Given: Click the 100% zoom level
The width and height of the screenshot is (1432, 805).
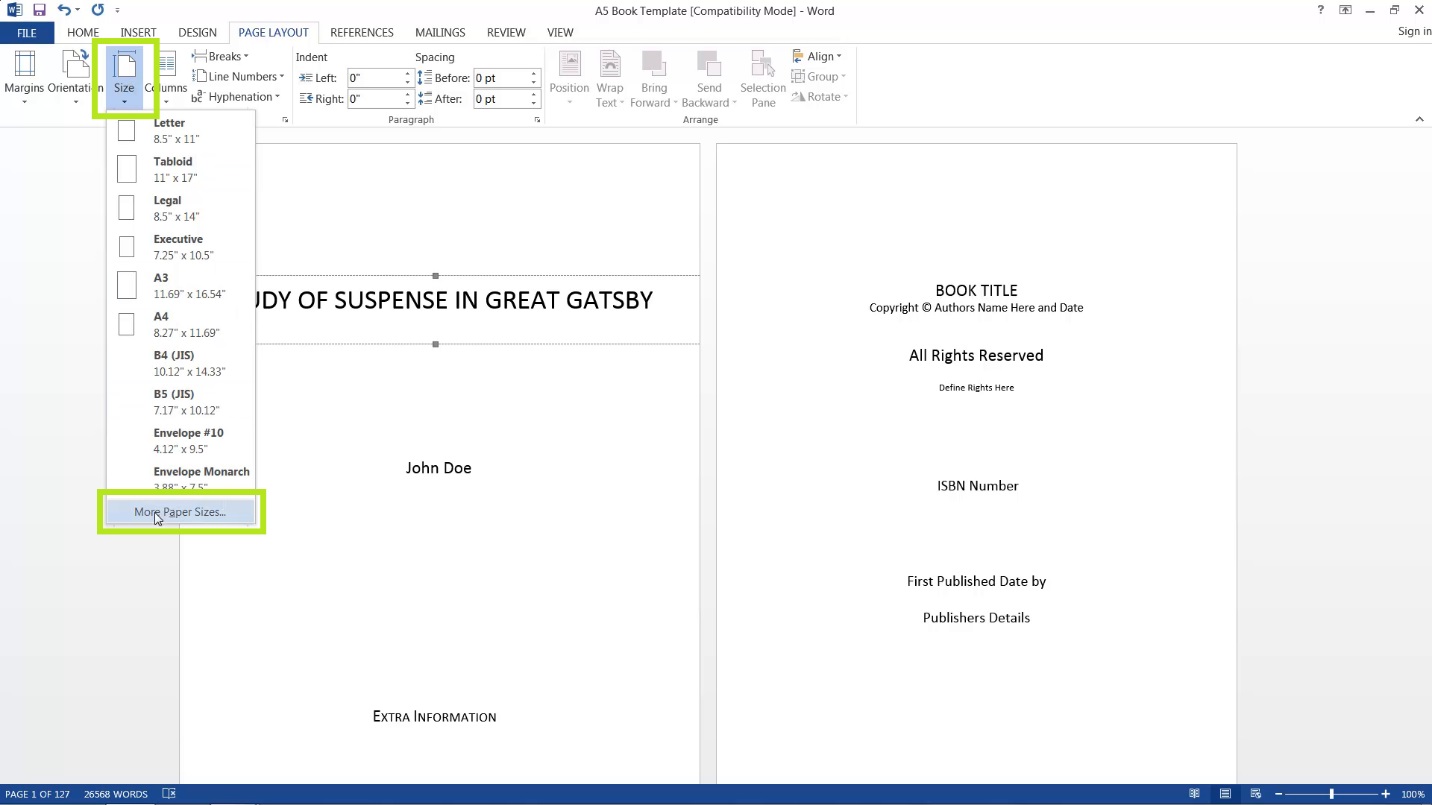Looking at the screenshot, I should 1412,794.
